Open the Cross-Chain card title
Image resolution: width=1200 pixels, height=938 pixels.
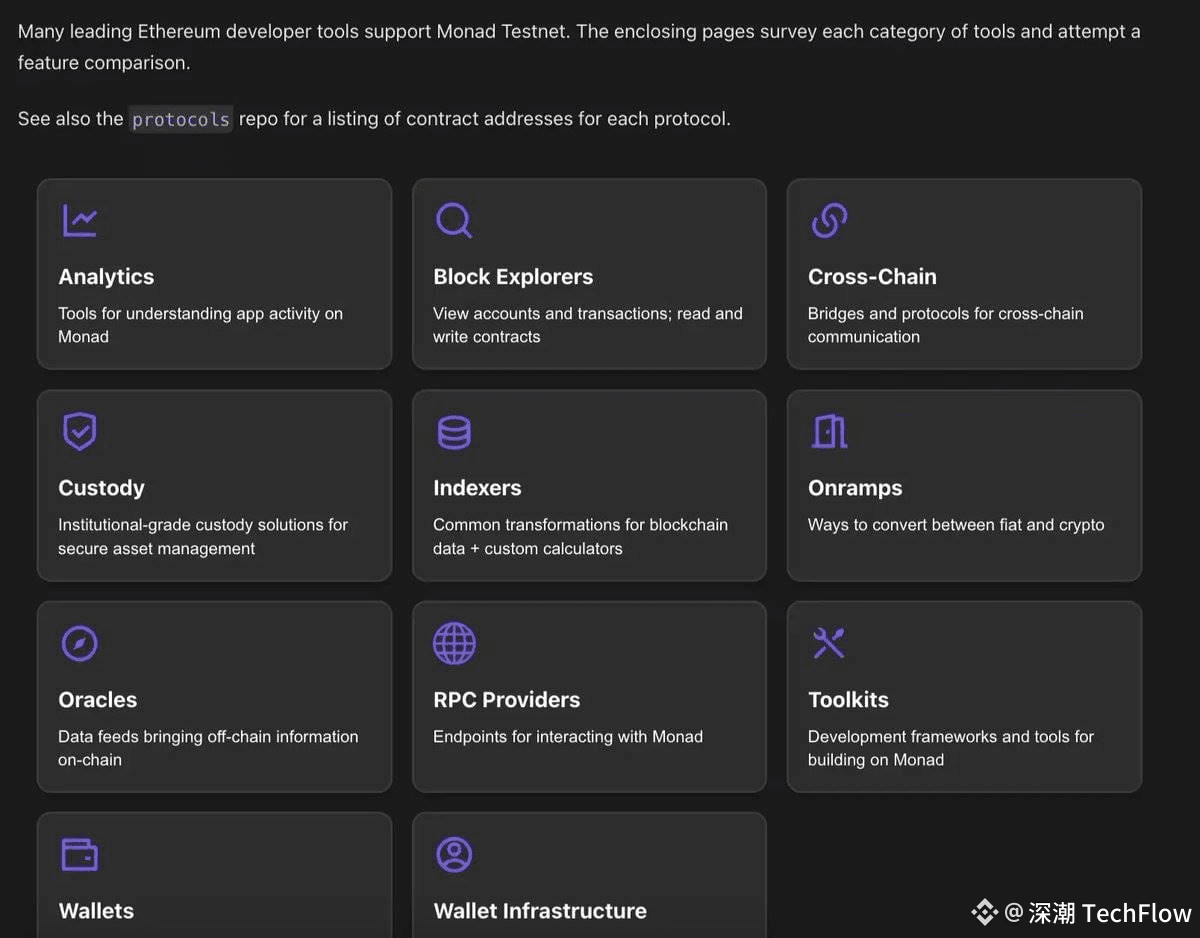(872, 277)
